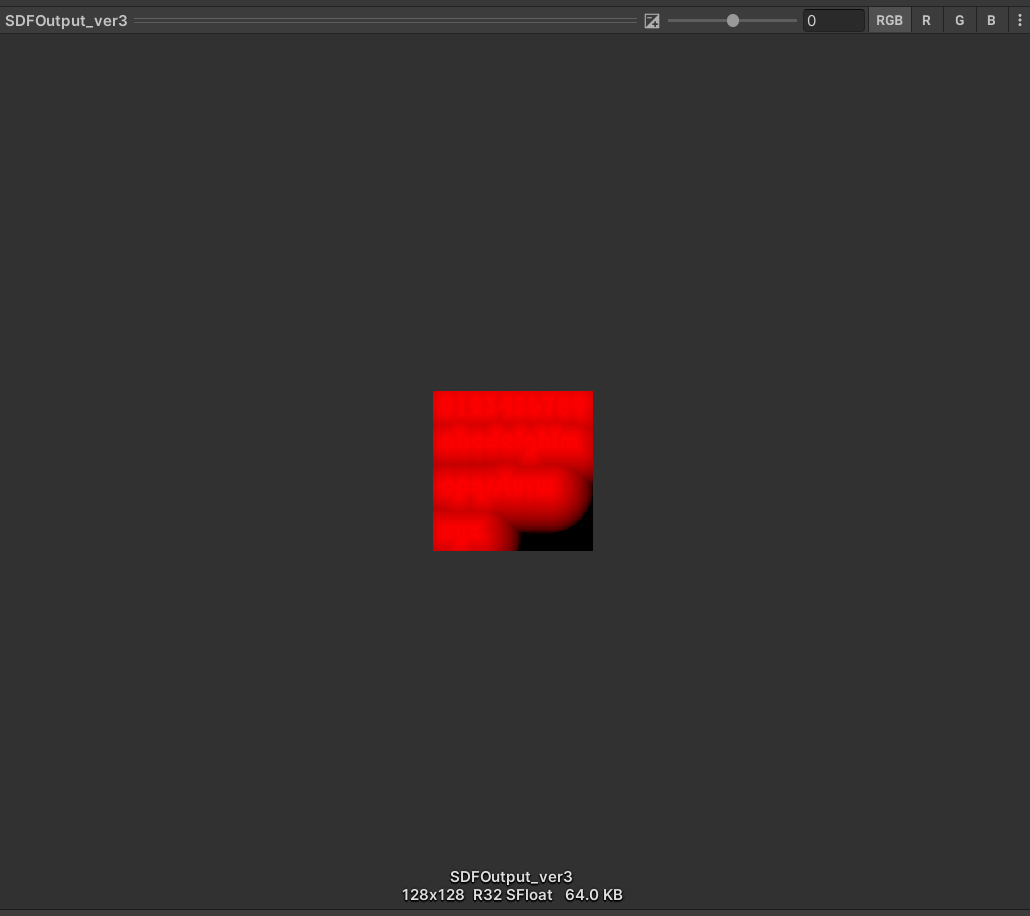
Task: Select the kebab menu at the toolbar's far right
Action: 1019,20
